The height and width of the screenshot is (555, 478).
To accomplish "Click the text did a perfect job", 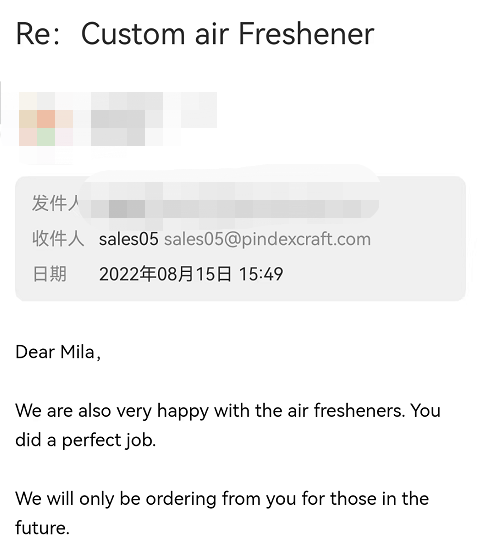I will coord(86,440).
